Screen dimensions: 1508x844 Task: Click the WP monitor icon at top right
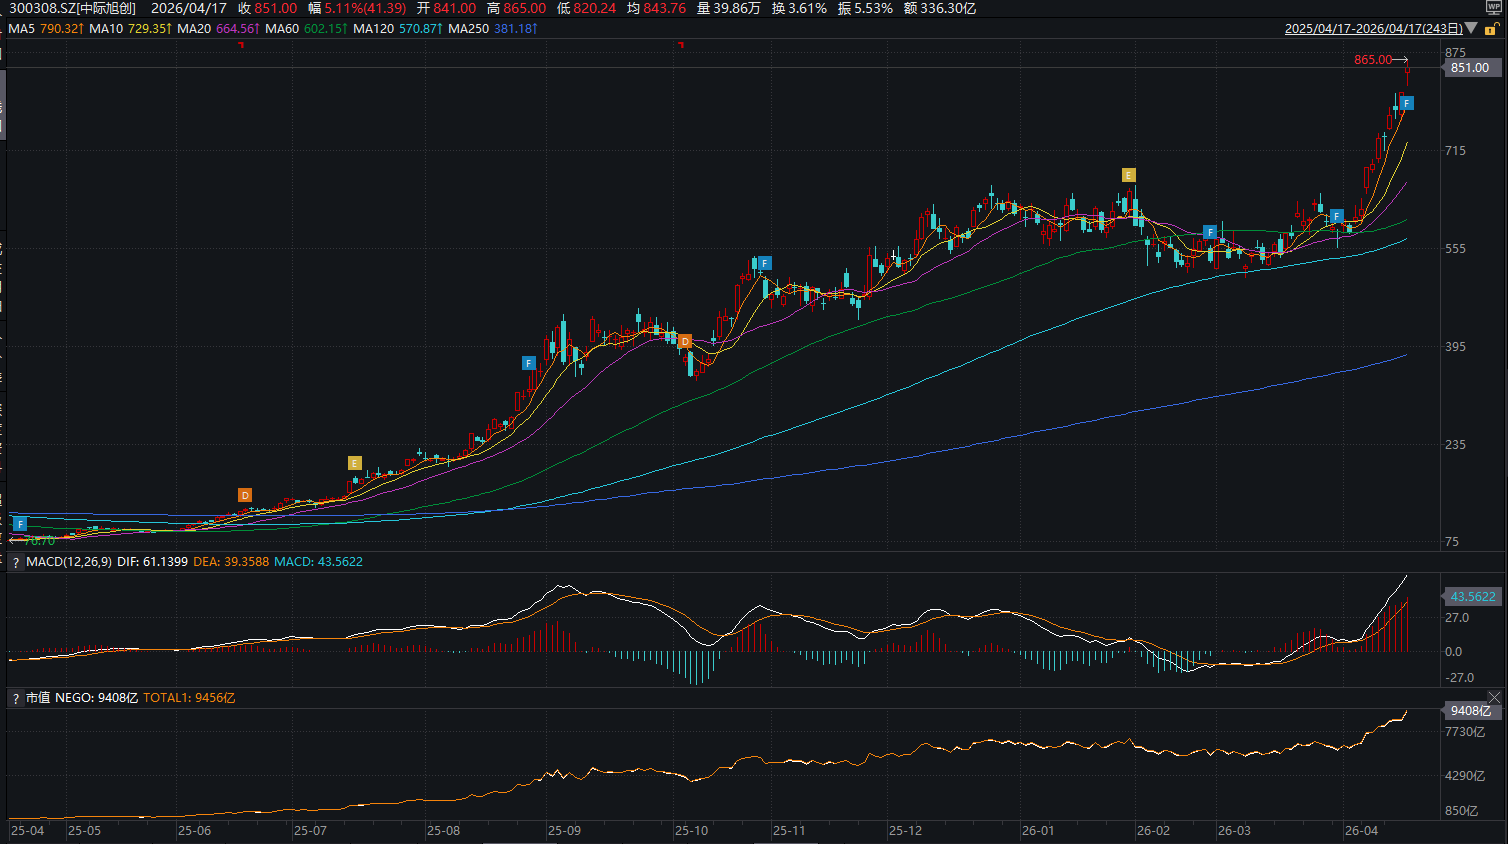tap(1494, 7)
